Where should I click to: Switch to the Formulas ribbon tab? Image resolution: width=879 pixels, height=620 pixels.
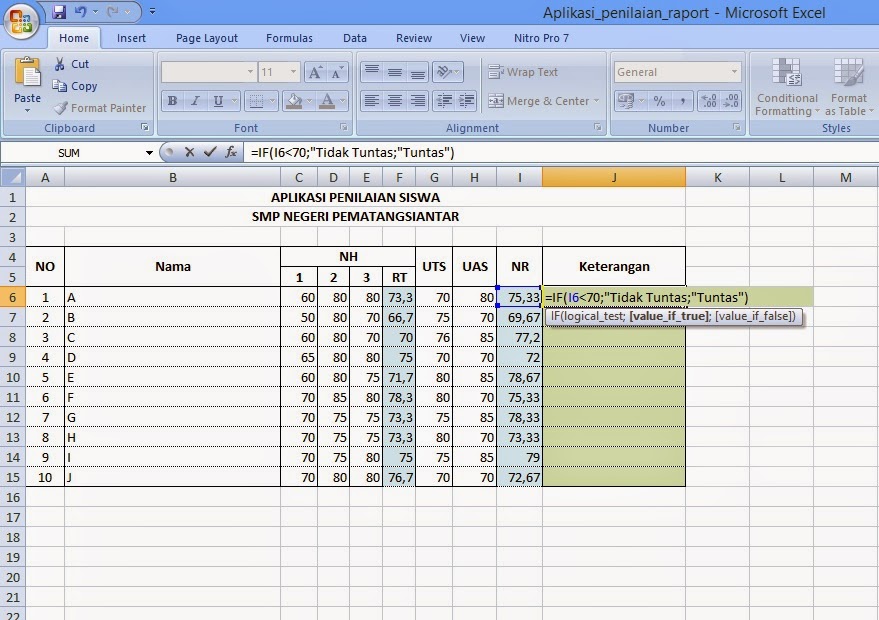(x=289, y=37)
